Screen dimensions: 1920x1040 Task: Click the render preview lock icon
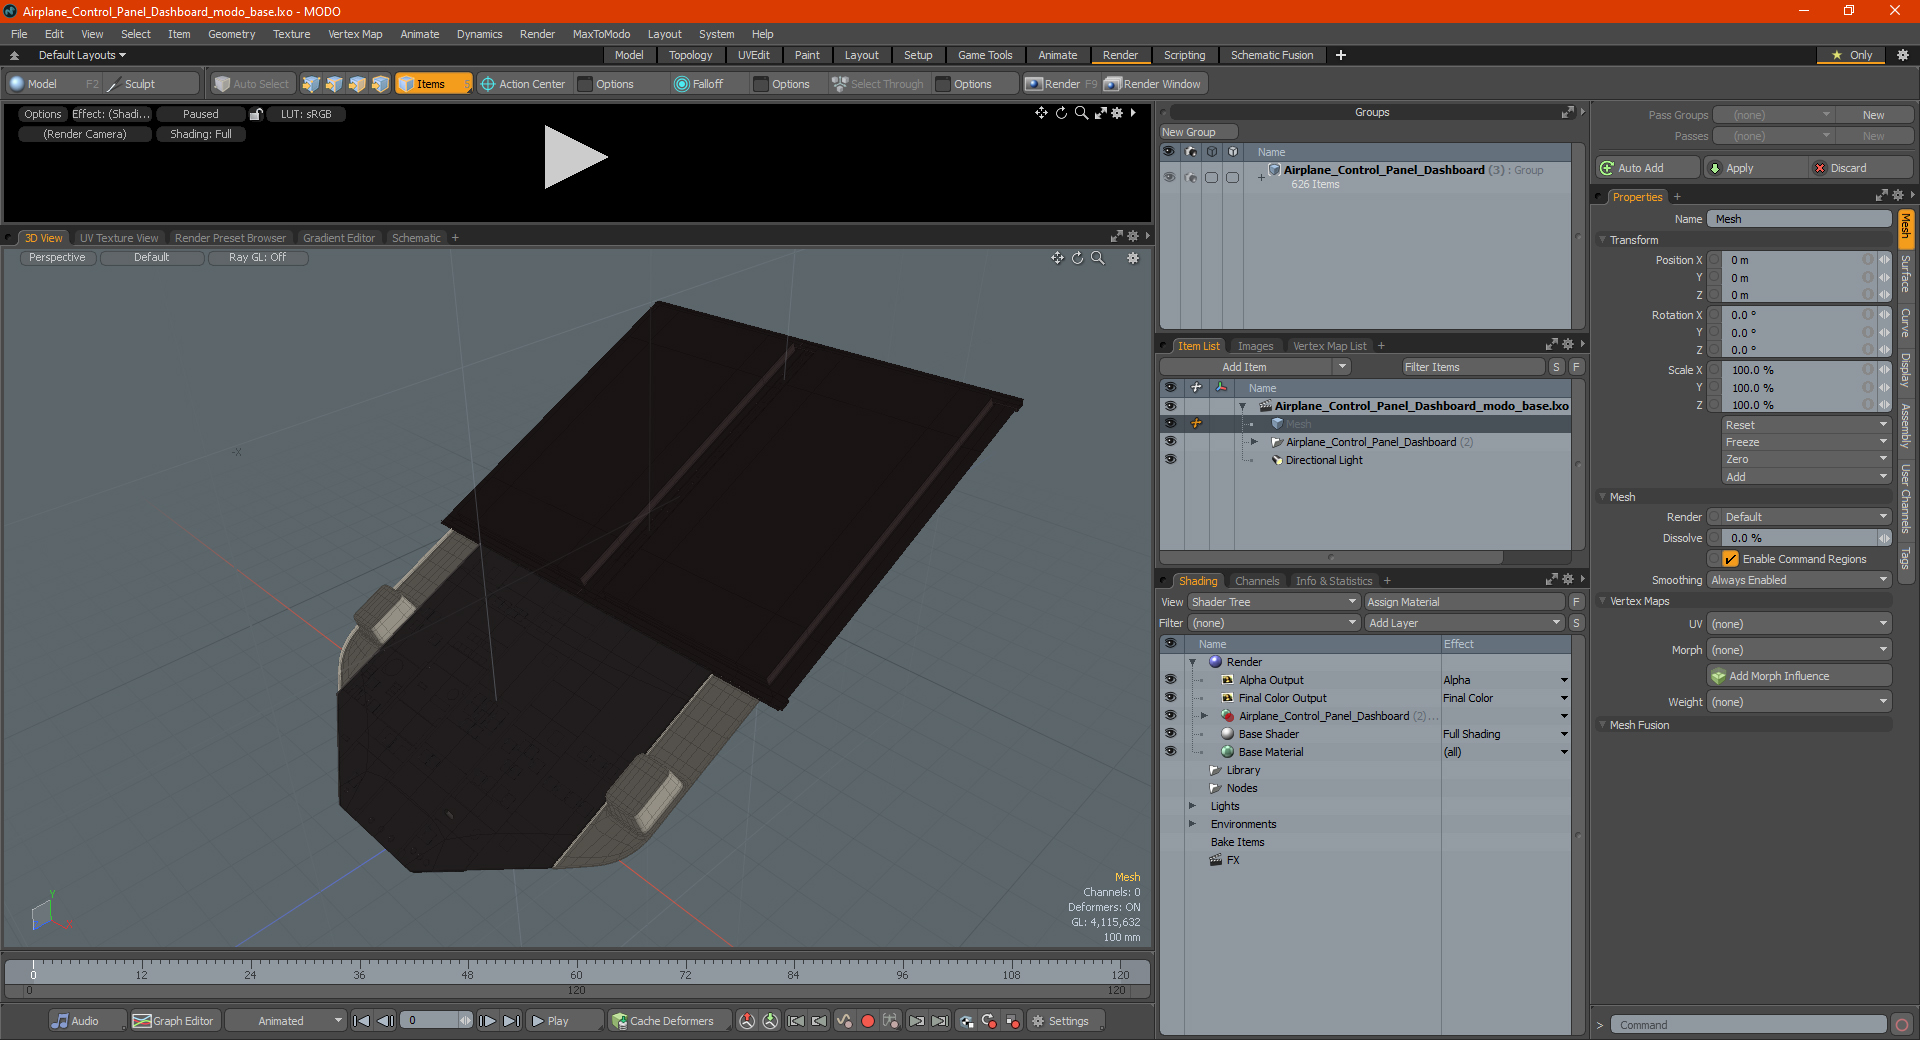(x=256, y=114)
